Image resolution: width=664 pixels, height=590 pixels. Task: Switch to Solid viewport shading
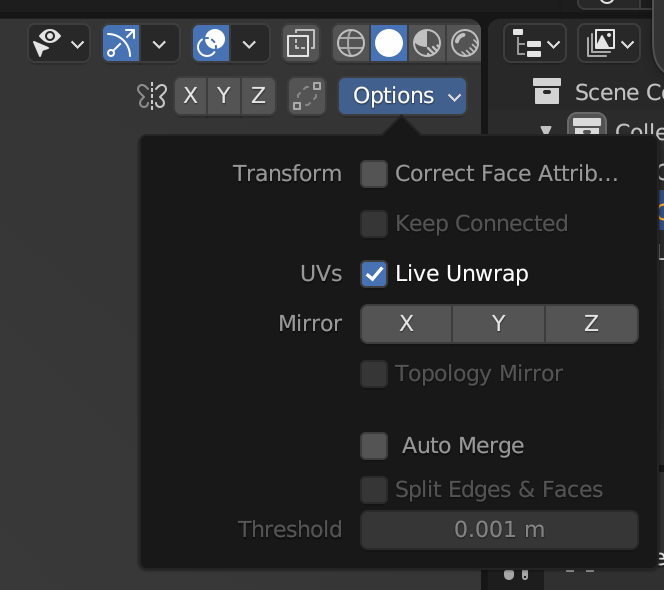coord(389,44)
